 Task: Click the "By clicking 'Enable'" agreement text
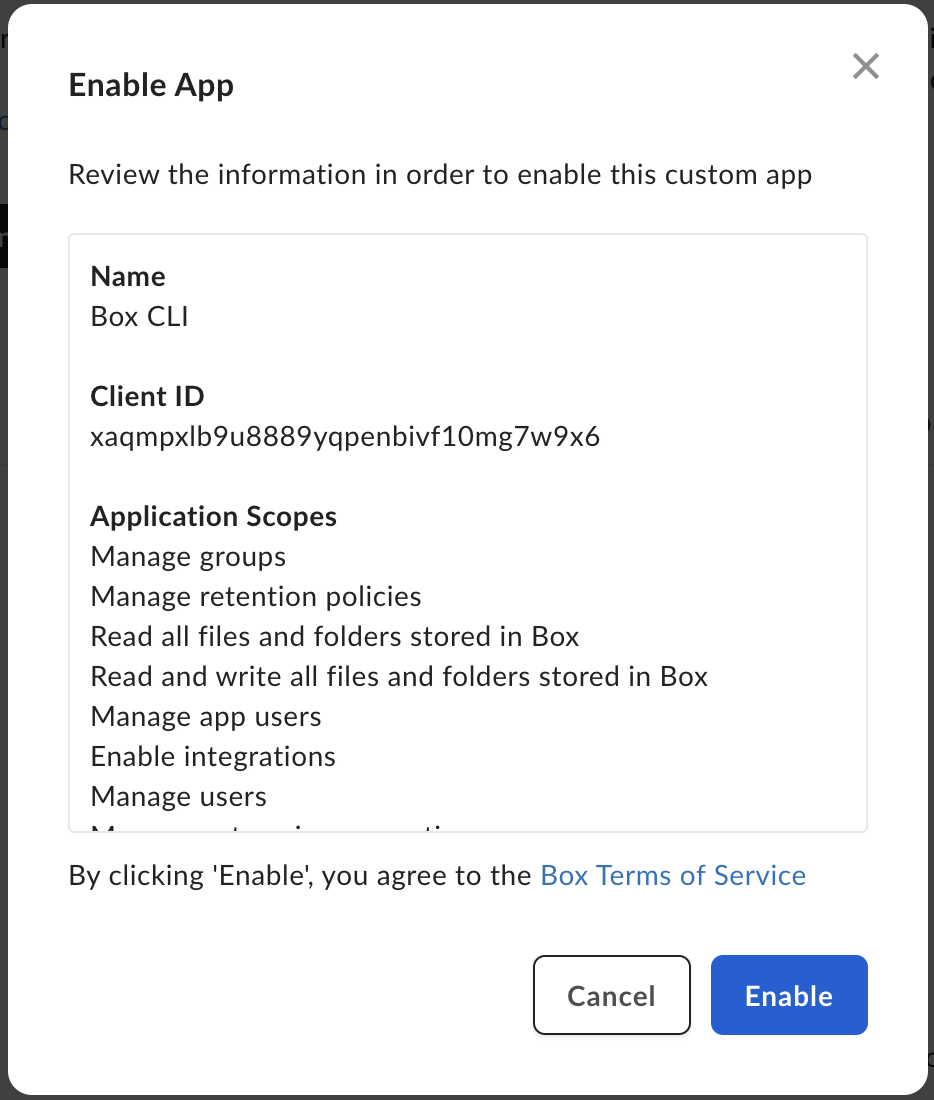pos(300,876)
